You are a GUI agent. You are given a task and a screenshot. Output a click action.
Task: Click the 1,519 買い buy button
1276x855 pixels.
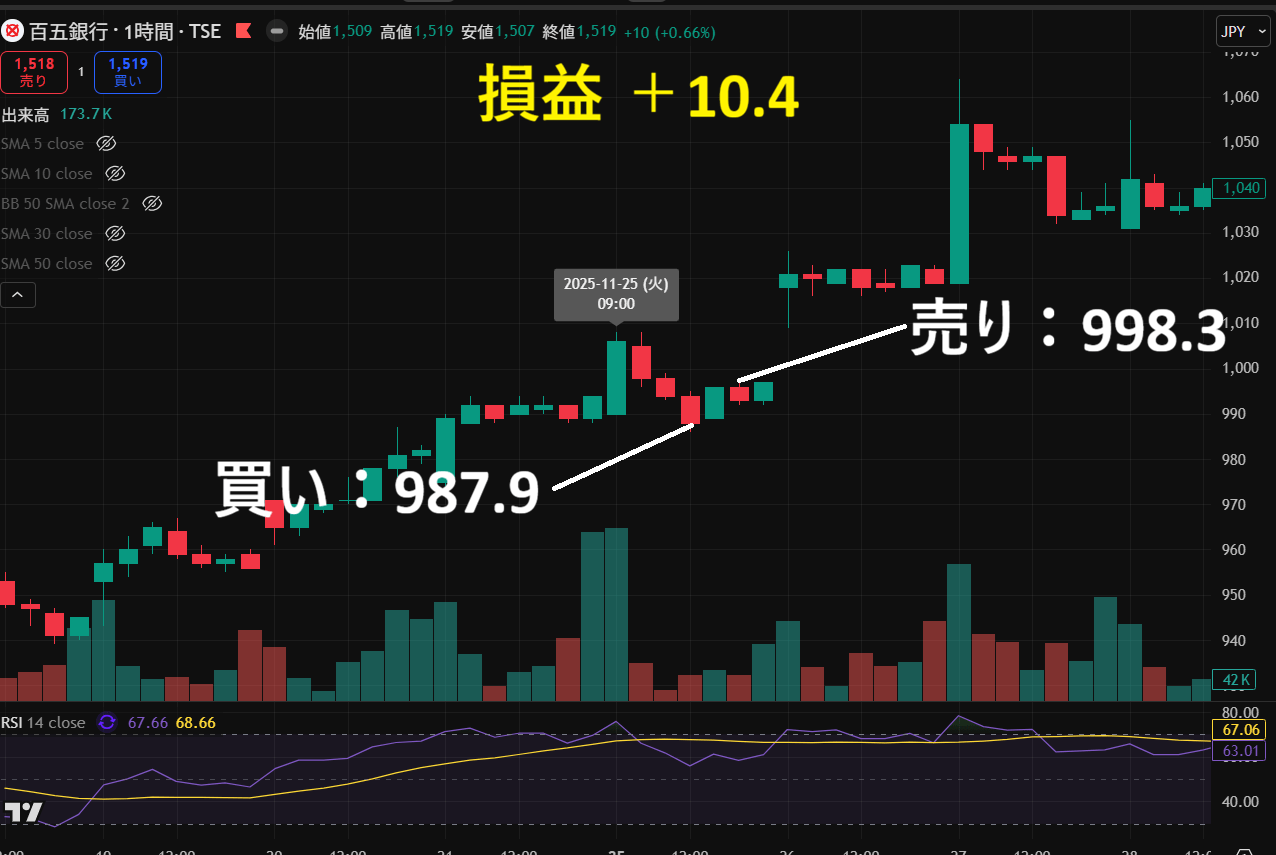click(x=128, y=73)
